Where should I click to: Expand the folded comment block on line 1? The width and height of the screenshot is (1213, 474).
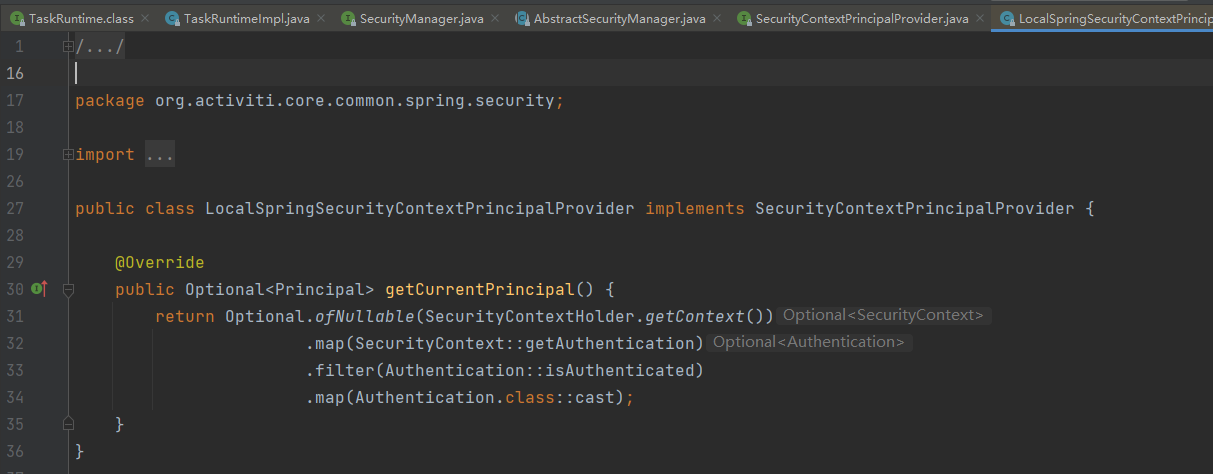(68, 46)
